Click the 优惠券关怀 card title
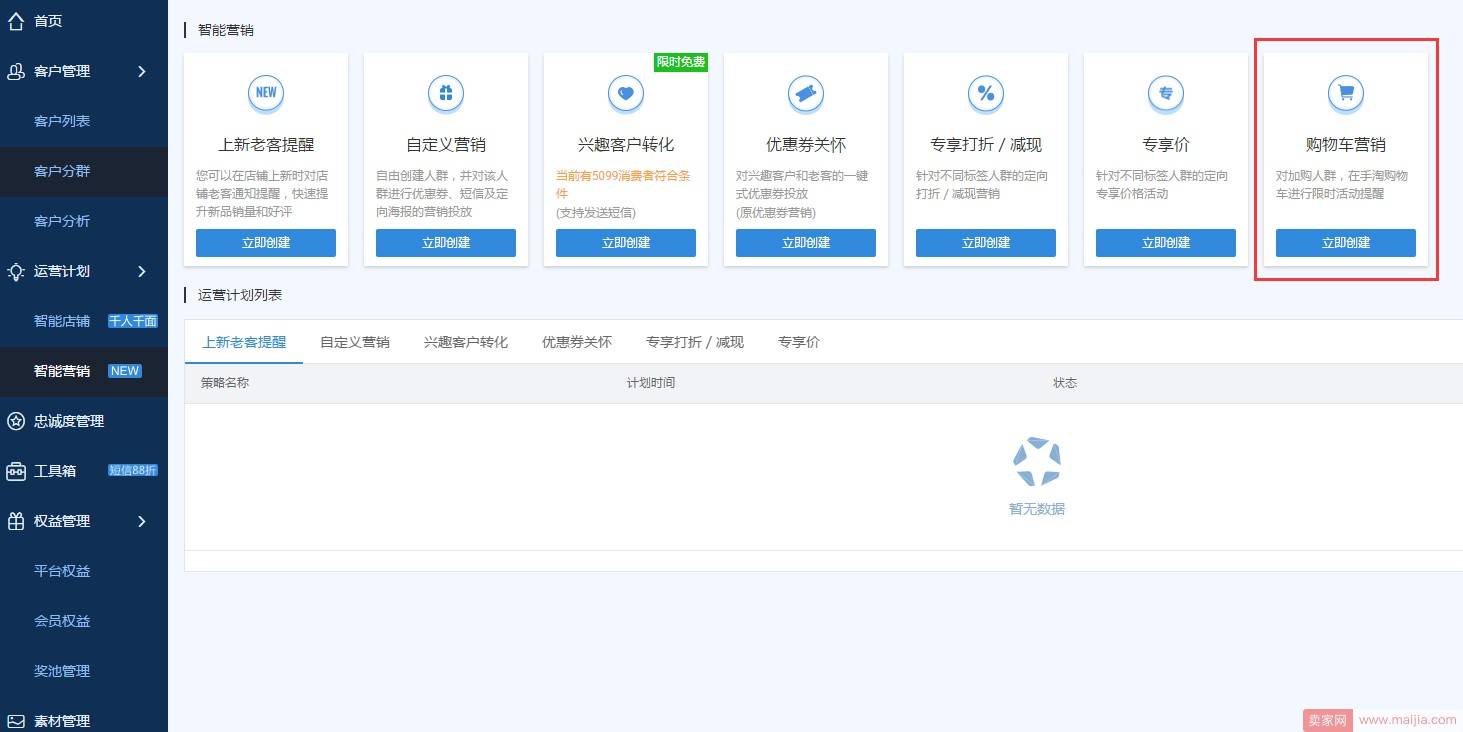This screenshot has width=1463, height=732. (x=806, y=145)
